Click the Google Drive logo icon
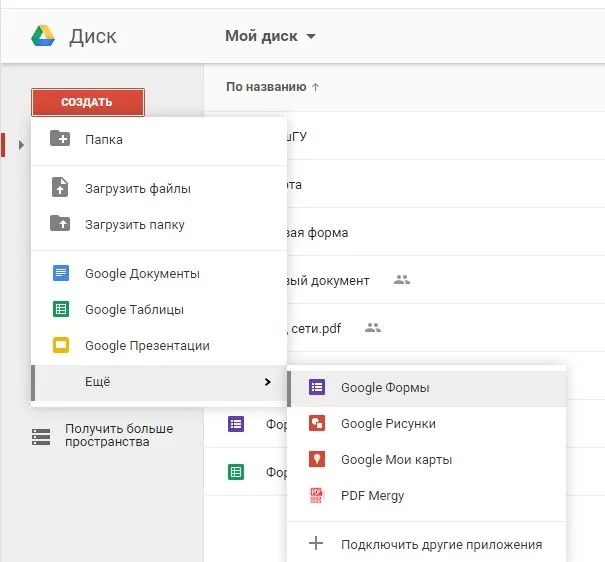 43,36
